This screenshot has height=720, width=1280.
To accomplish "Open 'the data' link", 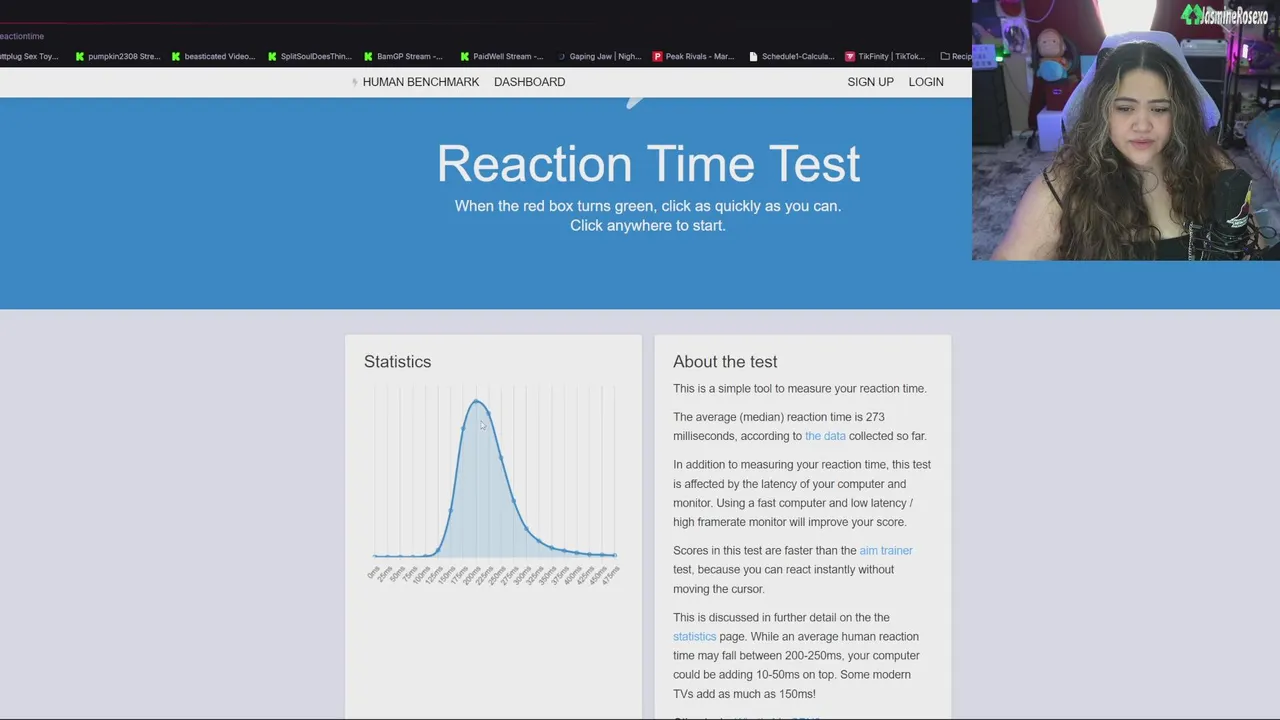I will point(825,436).
